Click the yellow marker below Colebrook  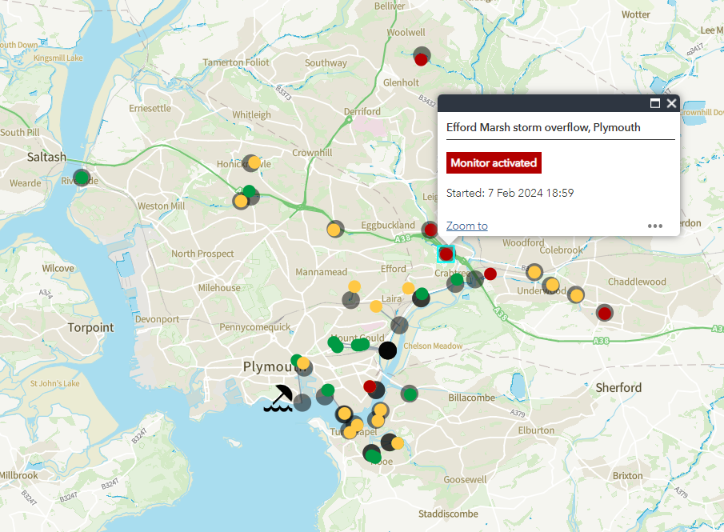pyautogui.click(x=534, y=272)
